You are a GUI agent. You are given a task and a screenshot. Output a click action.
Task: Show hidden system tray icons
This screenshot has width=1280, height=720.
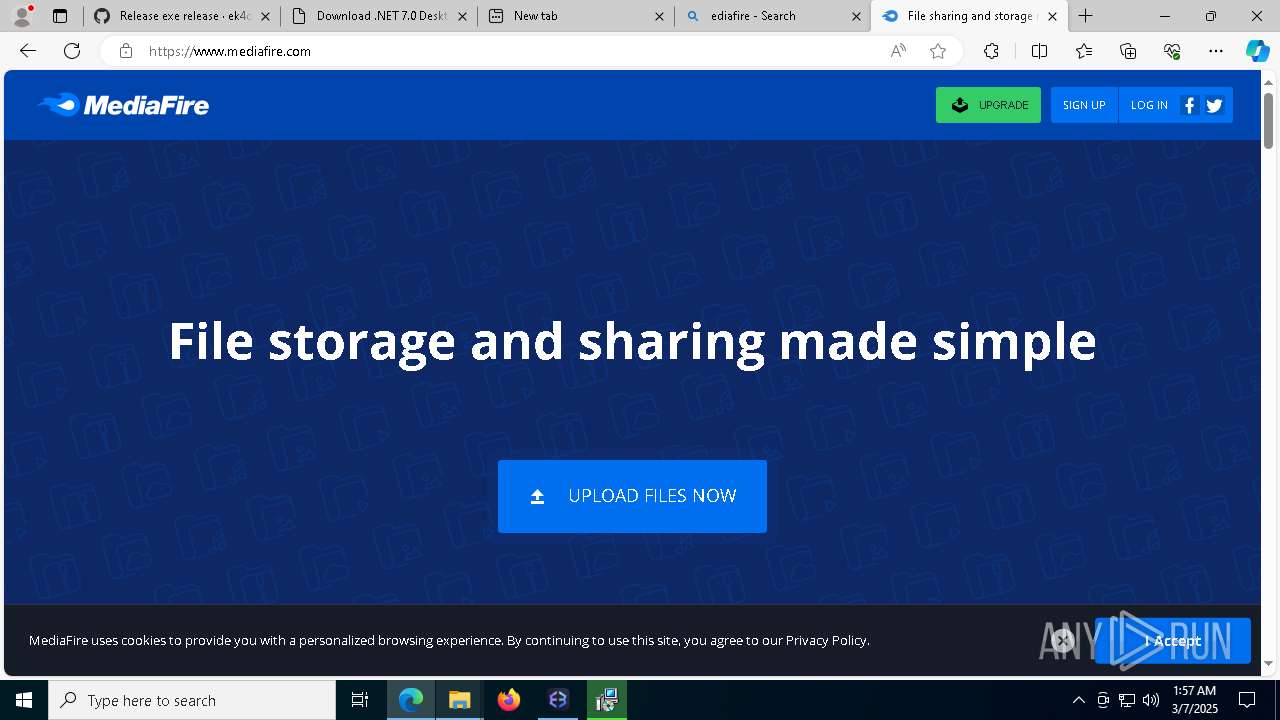(x=1078, y=700)
